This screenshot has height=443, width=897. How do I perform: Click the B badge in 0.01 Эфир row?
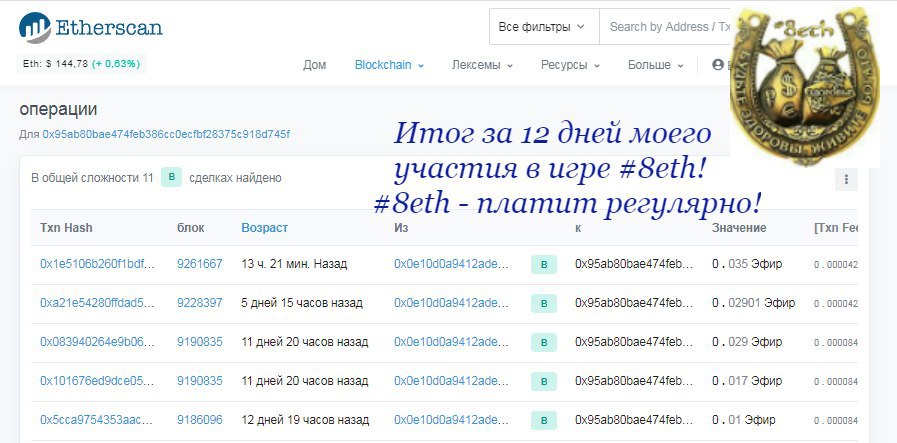point(544,420)
